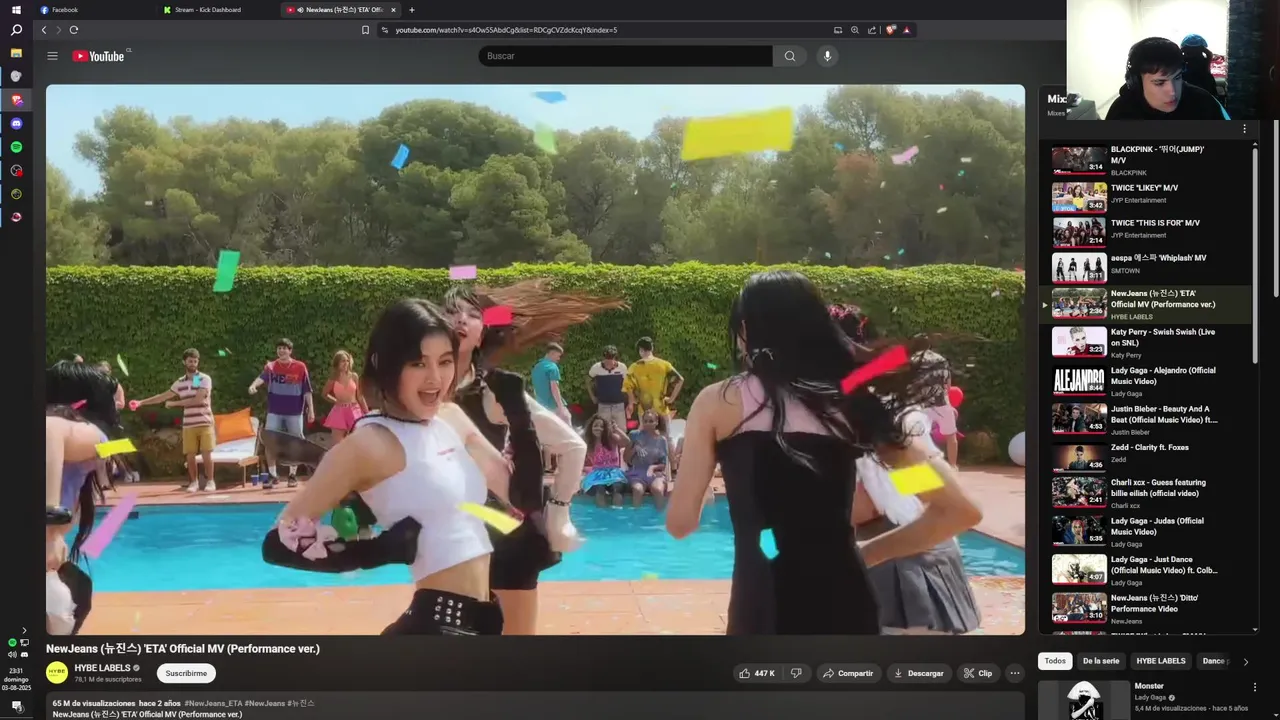View site information icon in address bar
This screenshot has height=720, width=1280.
(x=385, y=30)
